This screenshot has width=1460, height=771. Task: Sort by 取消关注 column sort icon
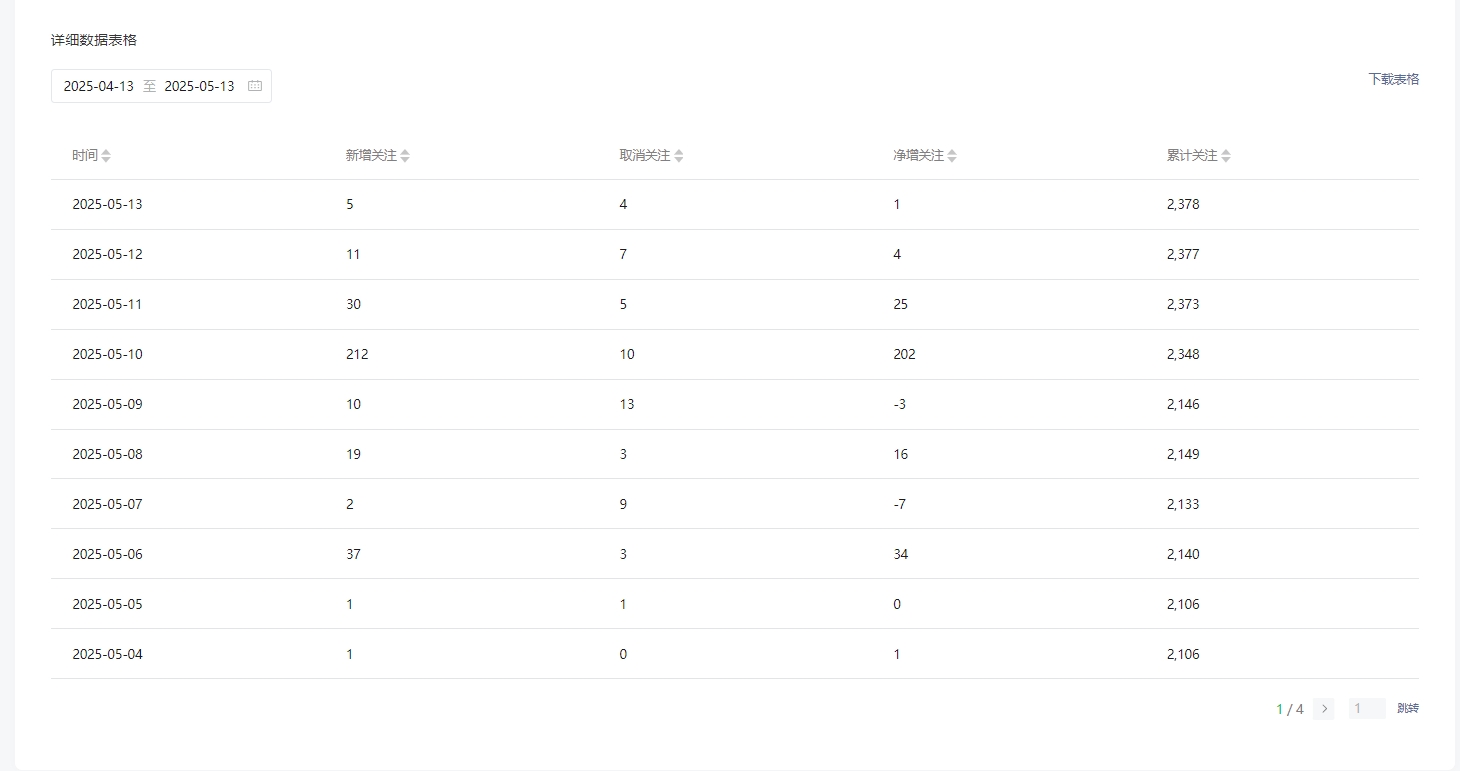[x=679, y=156]
